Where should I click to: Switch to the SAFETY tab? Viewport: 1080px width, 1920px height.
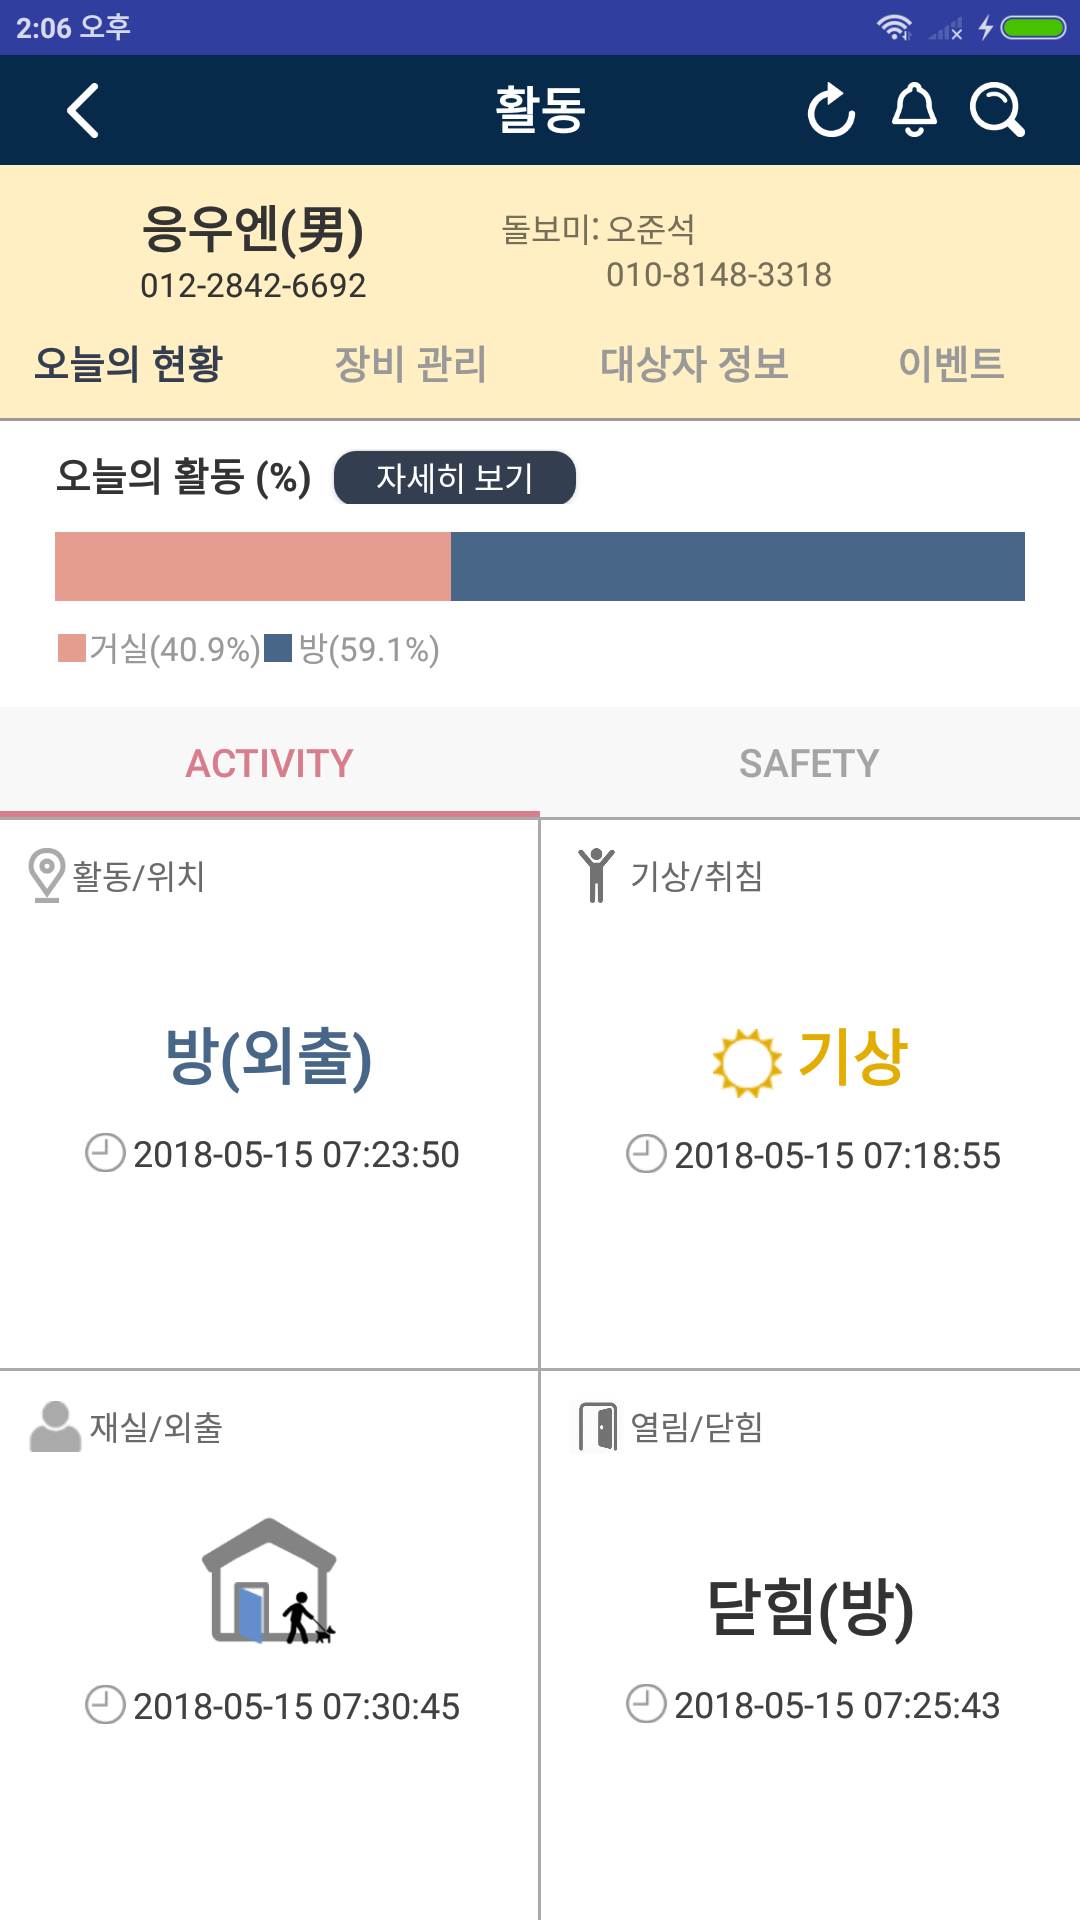(x=809, y=764)
